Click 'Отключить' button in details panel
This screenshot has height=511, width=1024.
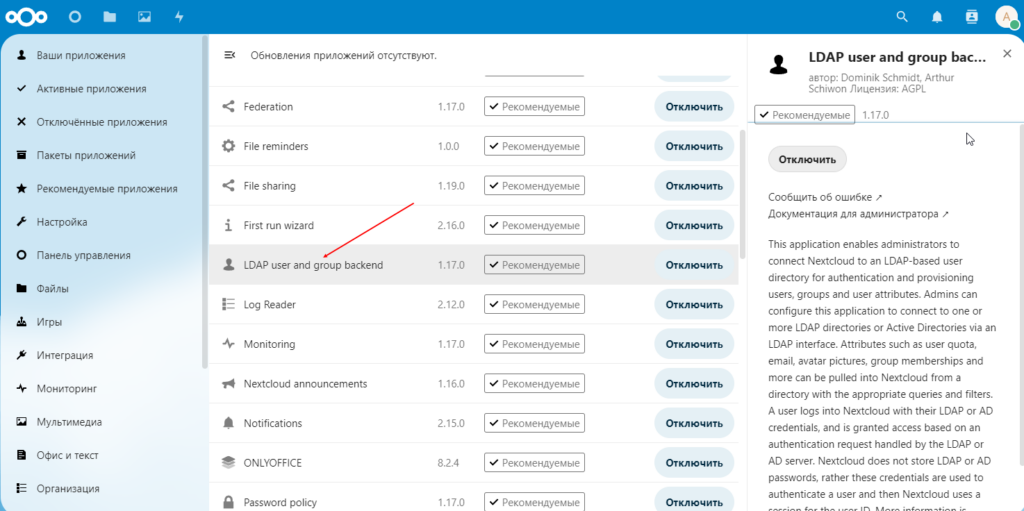(807, 159)
